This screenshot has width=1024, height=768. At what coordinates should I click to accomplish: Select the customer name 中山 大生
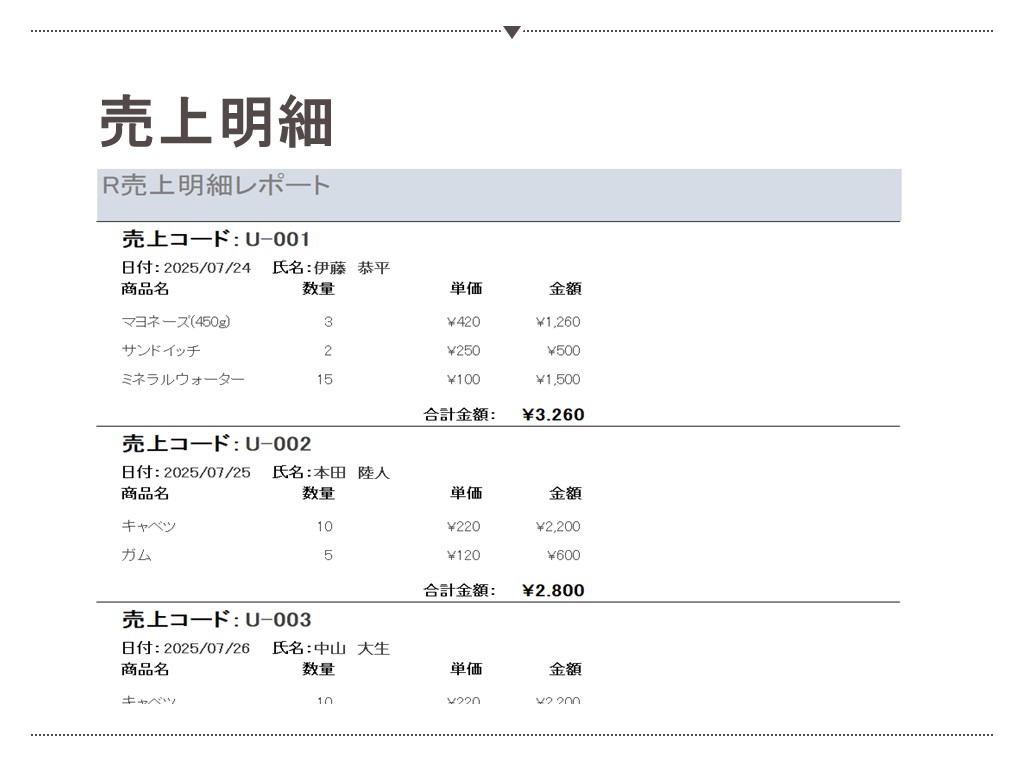tap(351, 648)
